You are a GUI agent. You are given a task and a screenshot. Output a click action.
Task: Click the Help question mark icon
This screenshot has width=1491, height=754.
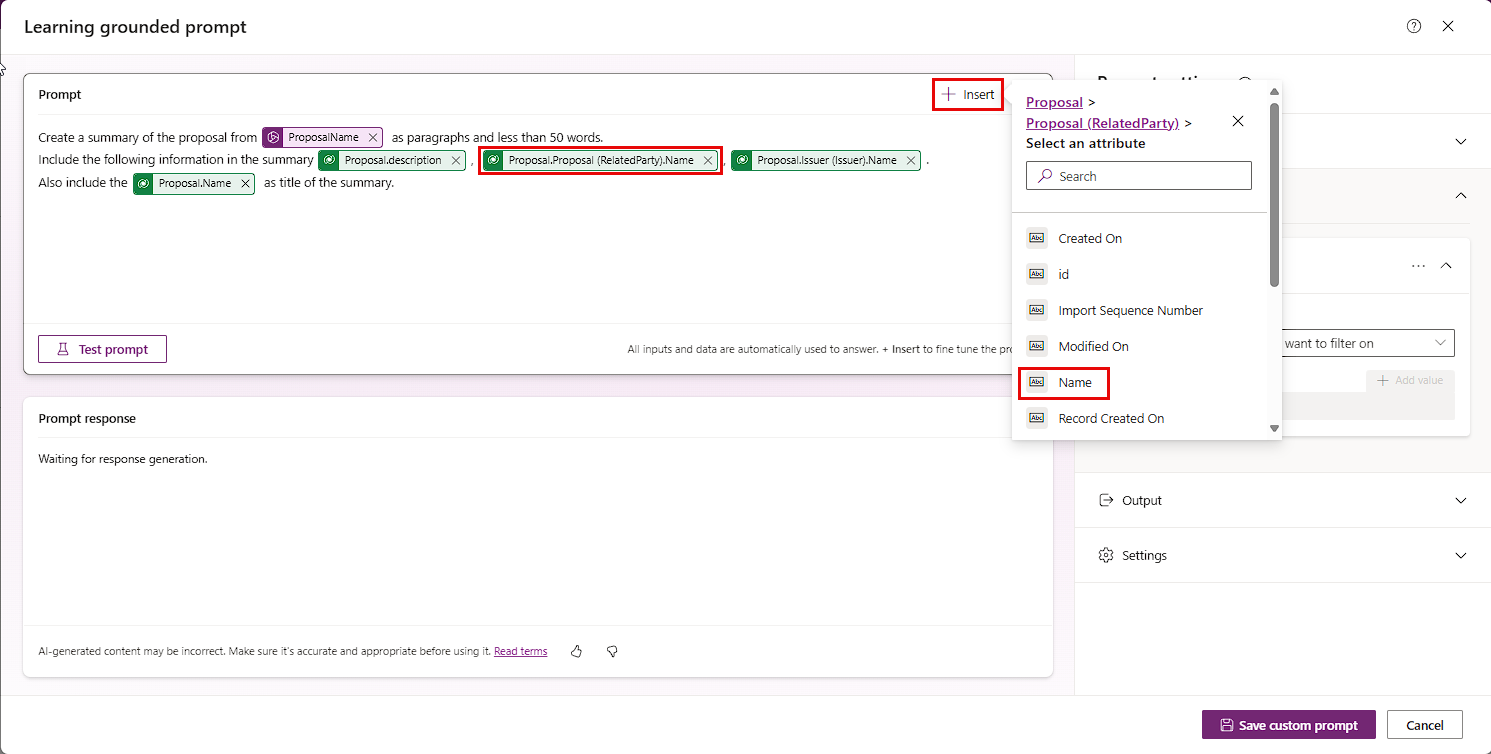pos(1413,25)
